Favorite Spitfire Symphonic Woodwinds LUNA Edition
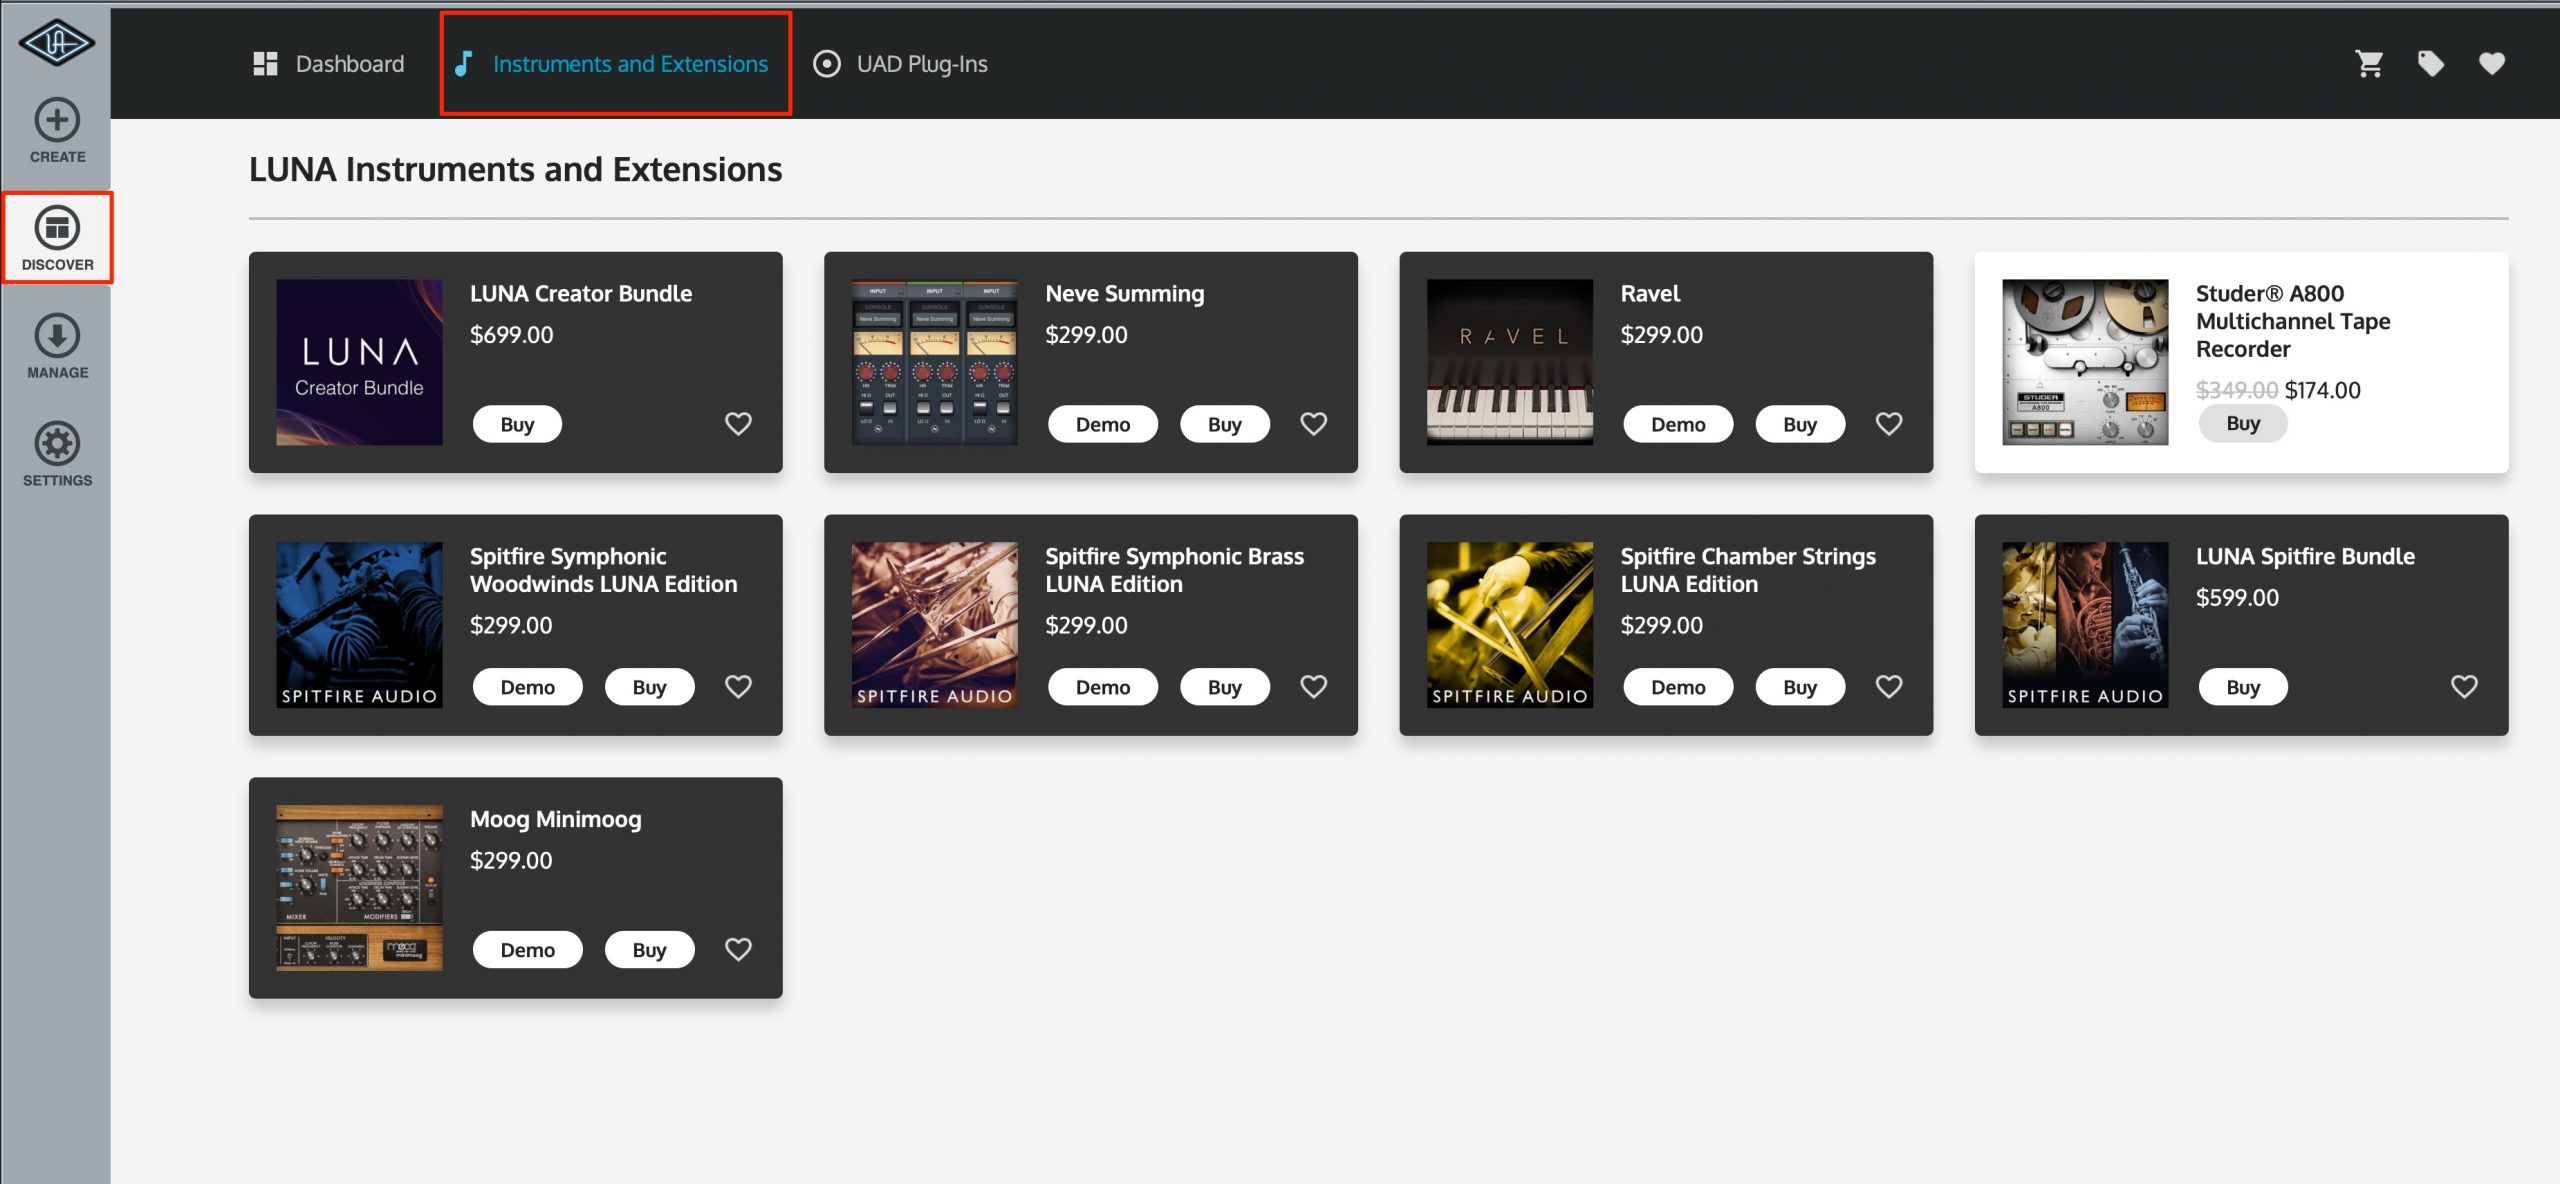This screenshot has height=1184, width=2560. click(x=738, y=687)
